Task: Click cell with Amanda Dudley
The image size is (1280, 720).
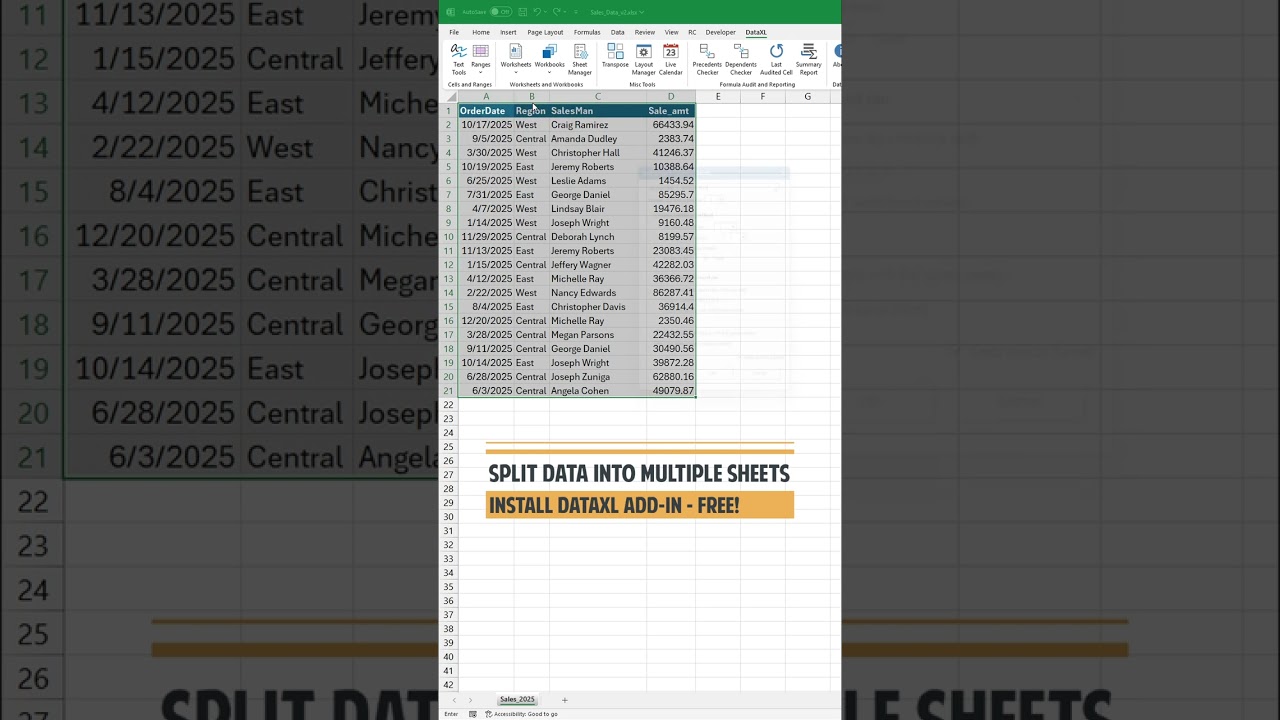Action: coord(598,139)
